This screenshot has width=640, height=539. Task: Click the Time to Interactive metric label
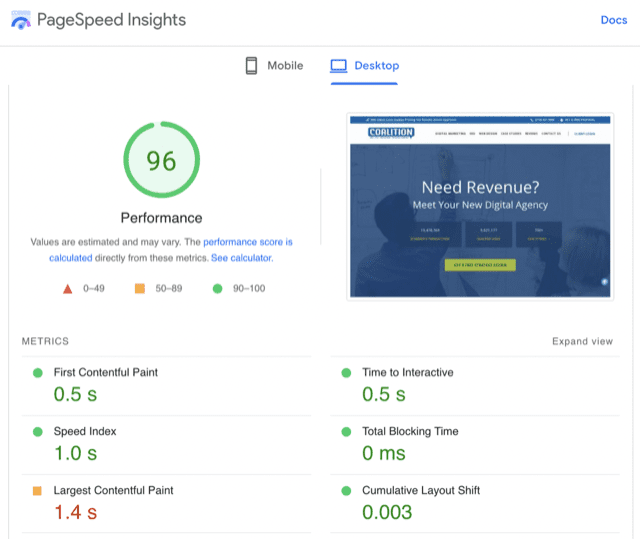pyautogui.click(x=408, y=372)
